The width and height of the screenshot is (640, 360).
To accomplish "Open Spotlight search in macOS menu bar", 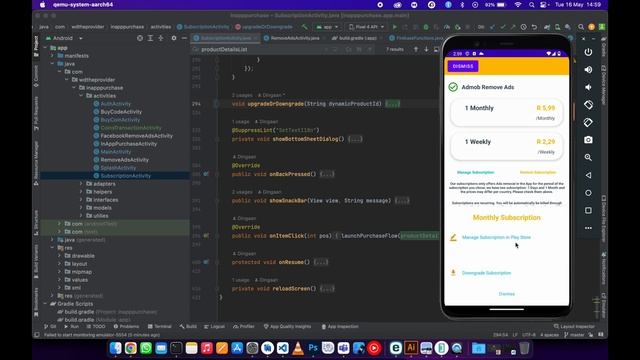I will [531, 5].
